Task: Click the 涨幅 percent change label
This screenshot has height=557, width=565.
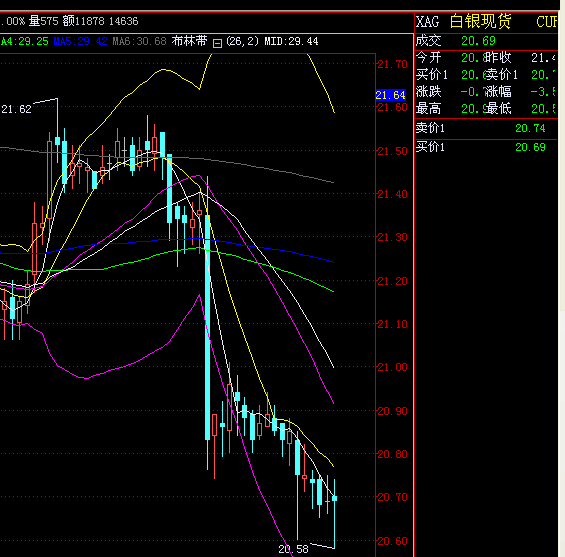Action: coord(498,91)
